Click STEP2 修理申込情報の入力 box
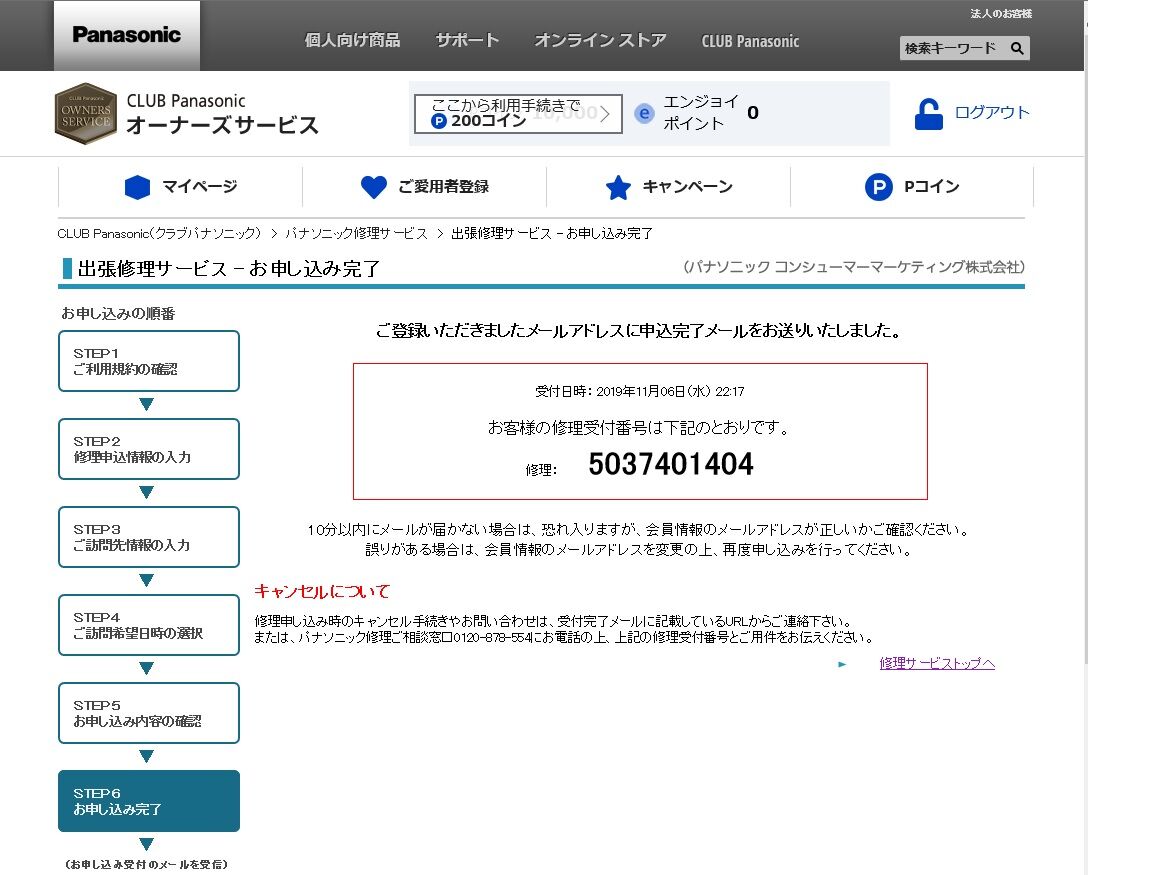This screenshot has height=875, width=1152. pyautogui.click(x=149, y=449)
